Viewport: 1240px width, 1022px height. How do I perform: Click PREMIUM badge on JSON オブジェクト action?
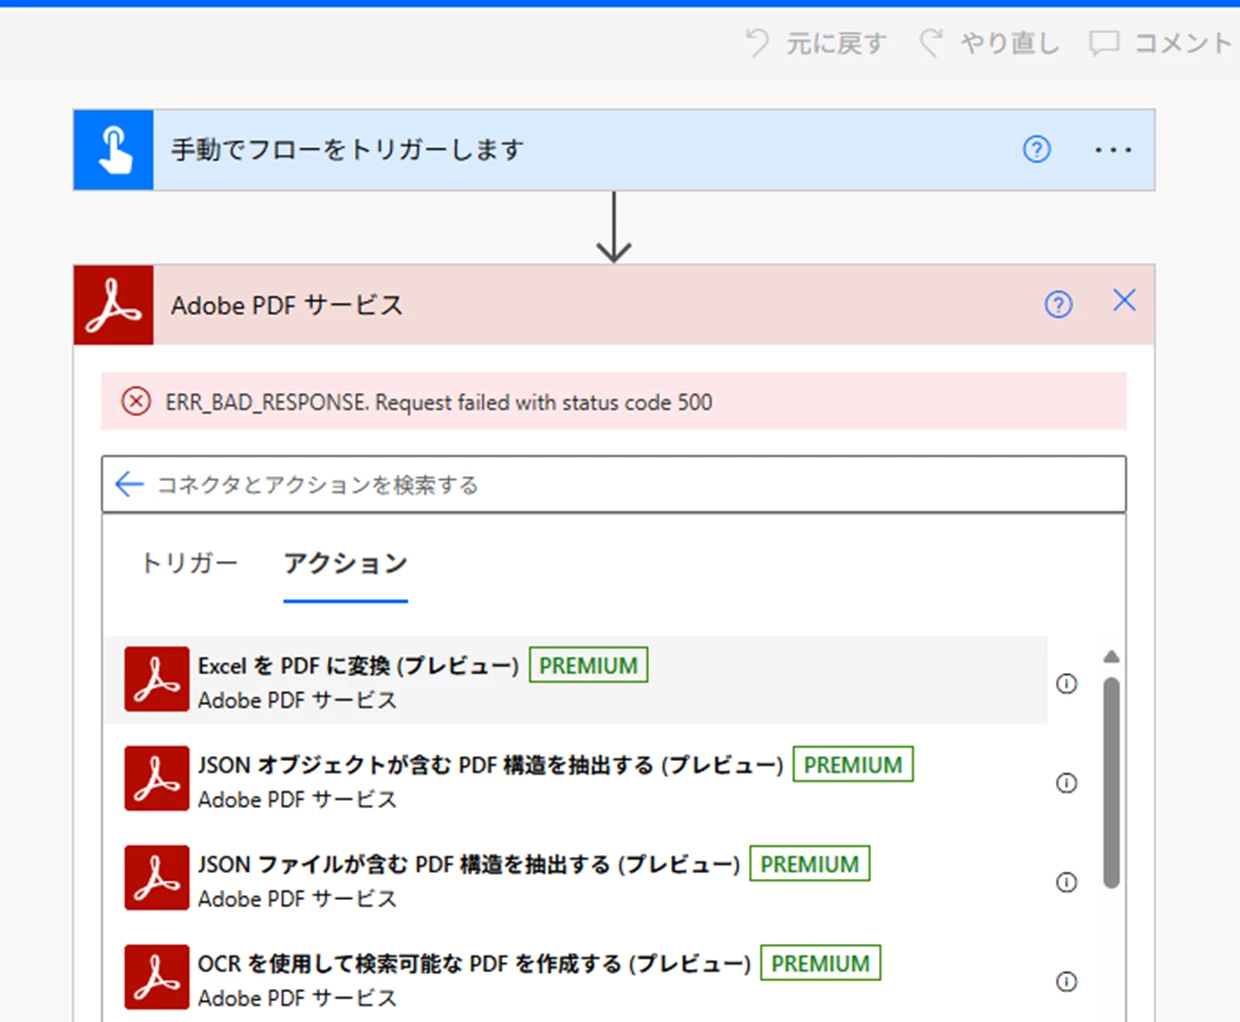[853, 764]
